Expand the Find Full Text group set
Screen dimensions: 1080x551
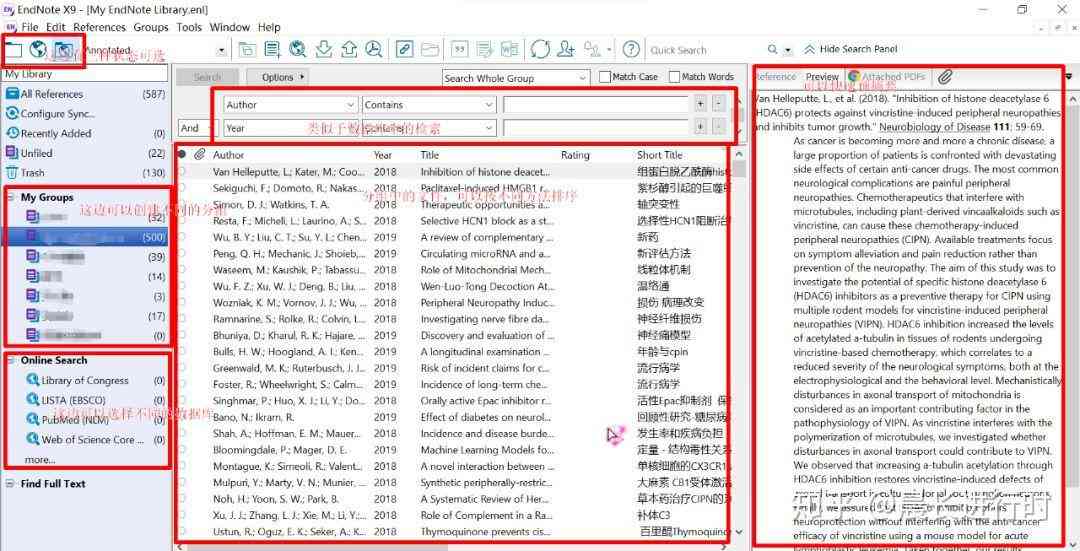tap(11, 484)
